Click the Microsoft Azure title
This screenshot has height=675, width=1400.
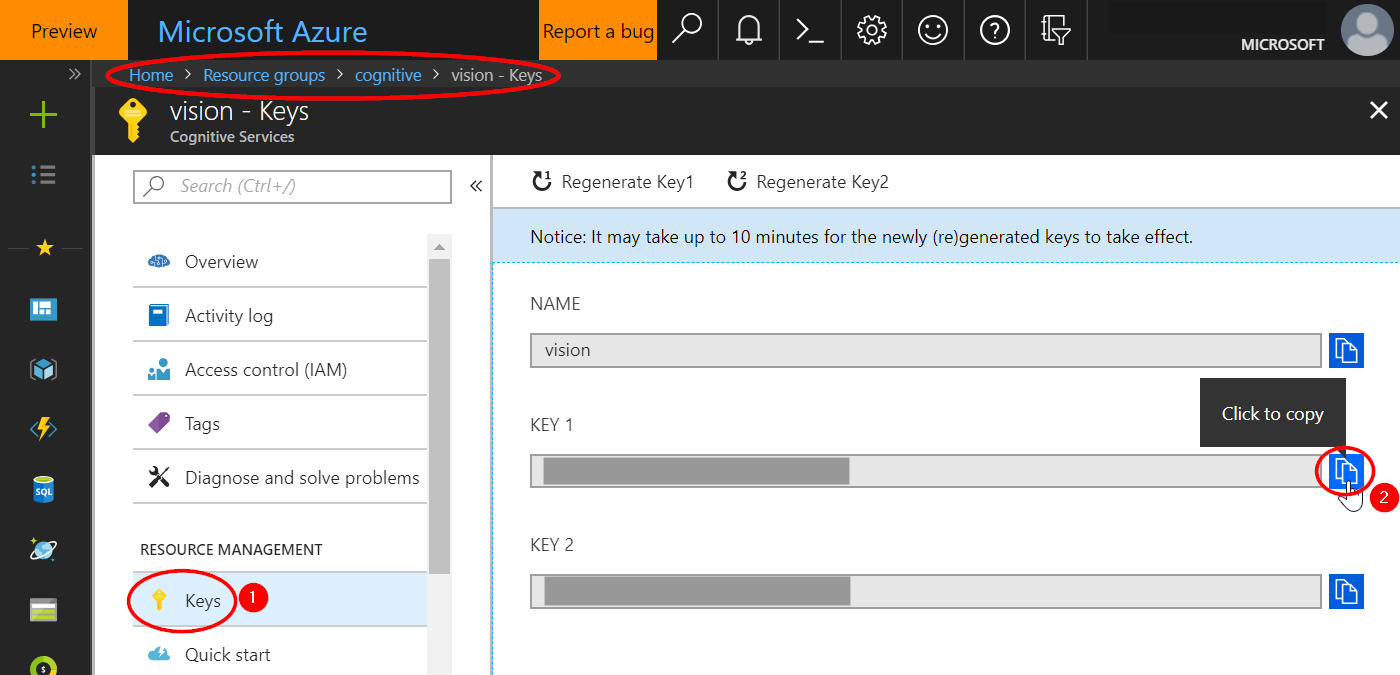click(262, 31)
